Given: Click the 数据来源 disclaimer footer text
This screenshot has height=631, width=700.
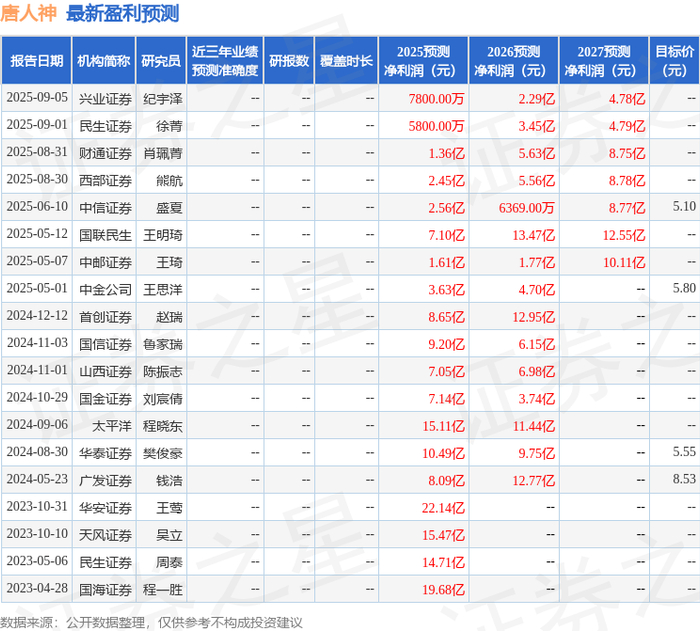Looking at the screenshot, I should pyautogui.click(x=151, y=623).
